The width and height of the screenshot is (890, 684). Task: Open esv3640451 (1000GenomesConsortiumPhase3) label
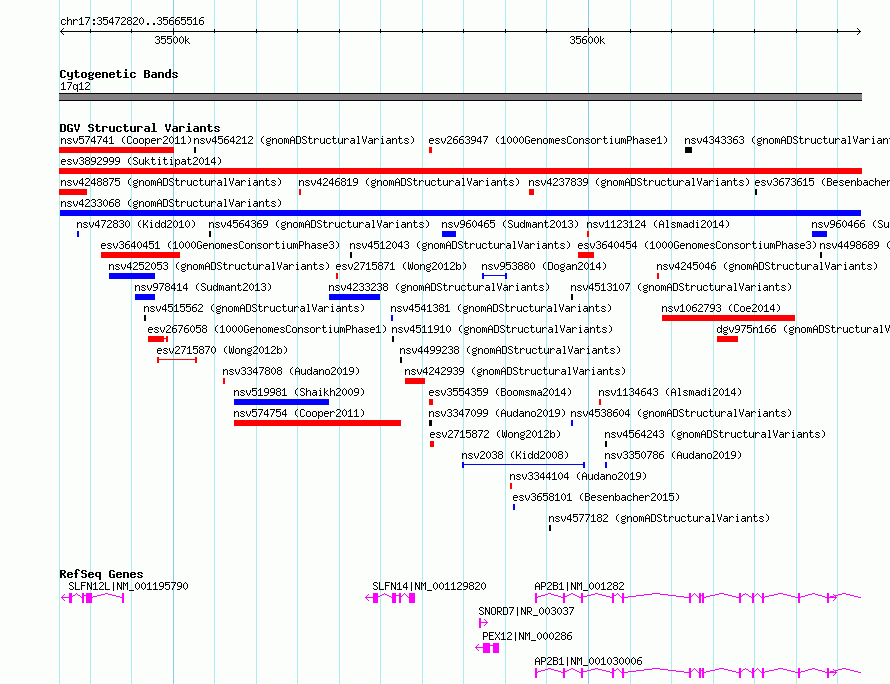tap(220, 245)
